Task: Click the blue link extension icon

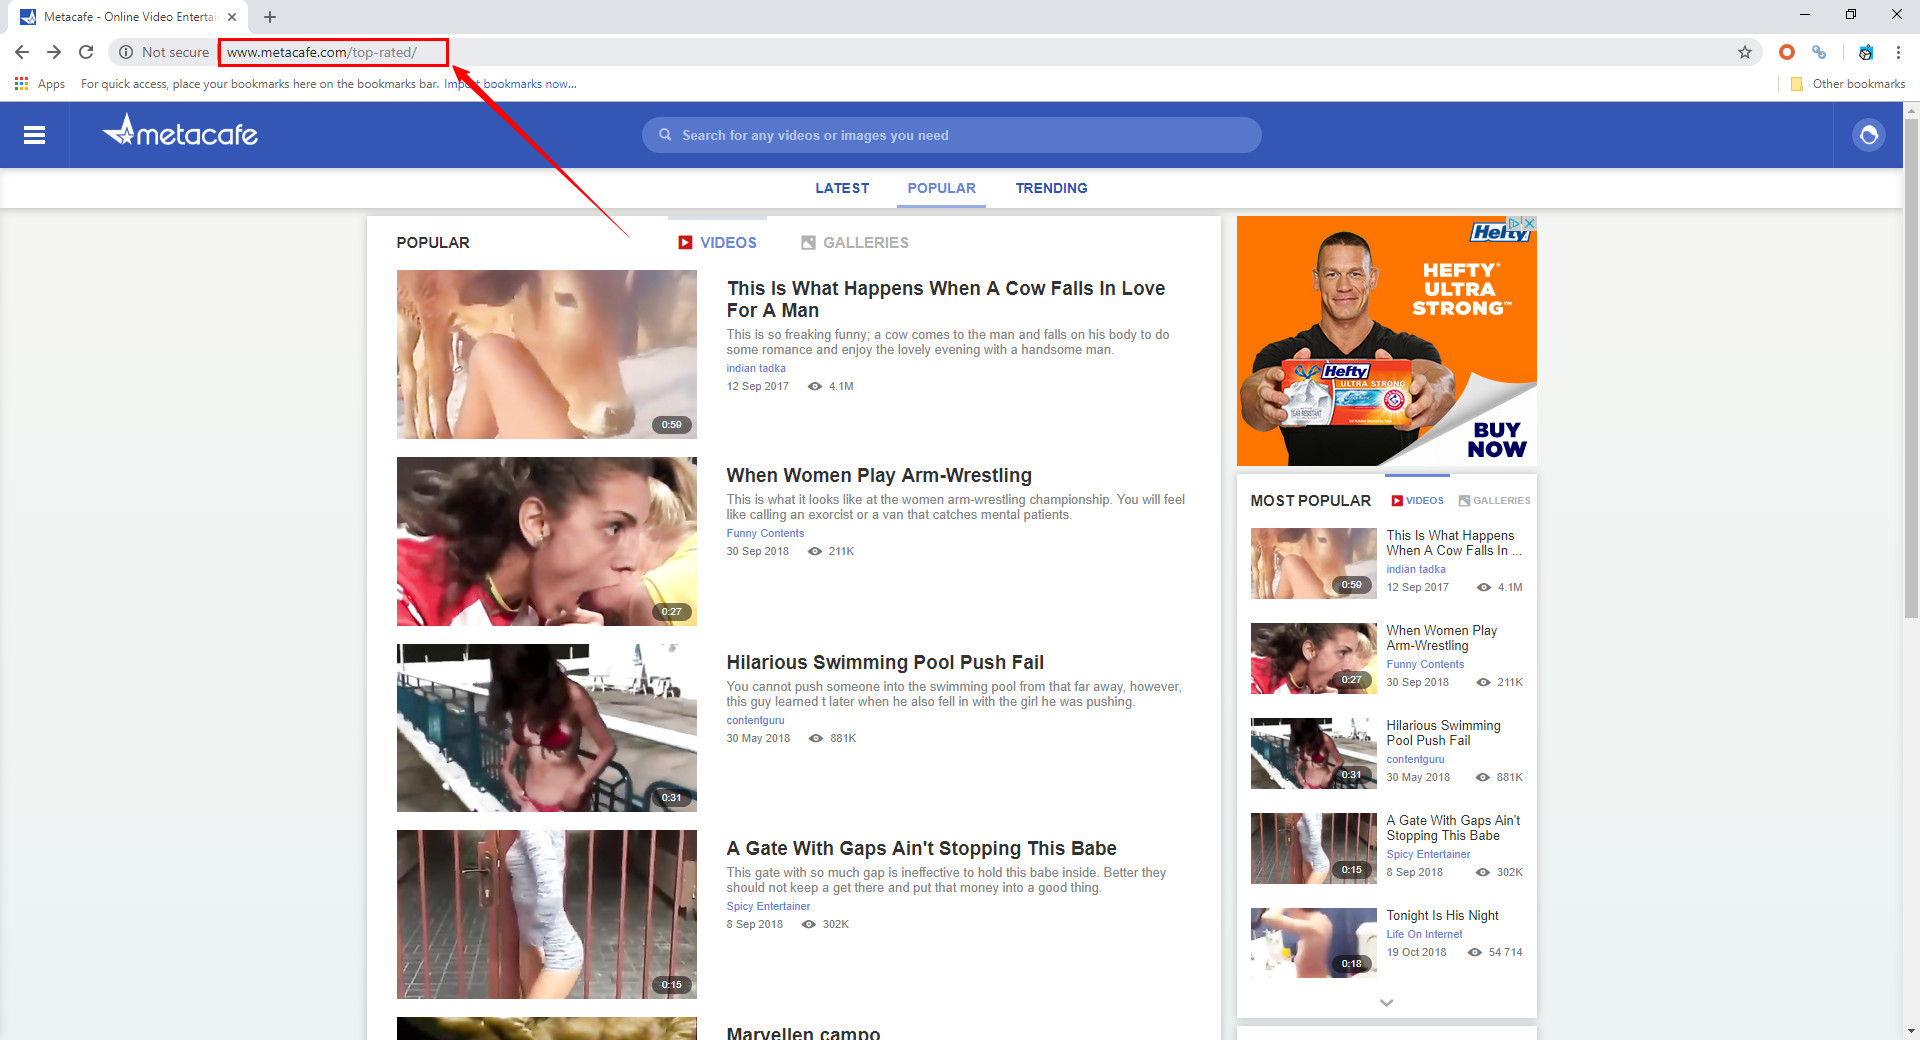Action: pos(1819,52)
